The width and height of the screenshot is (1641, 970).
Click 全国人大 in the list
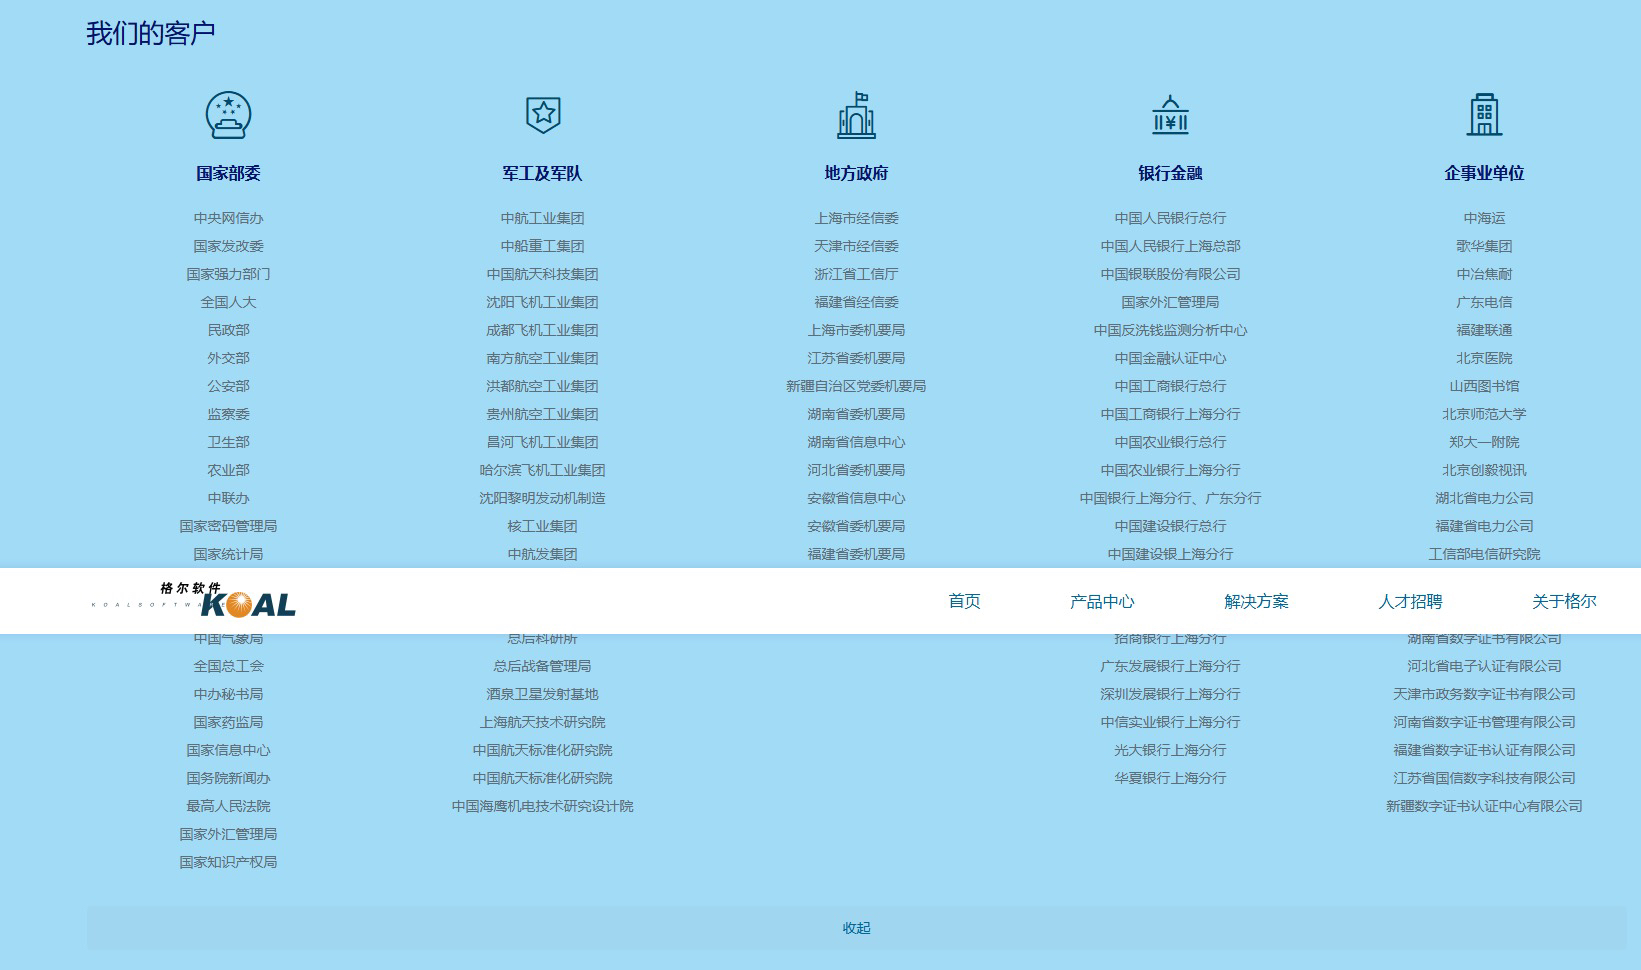(x=228, y=302)
